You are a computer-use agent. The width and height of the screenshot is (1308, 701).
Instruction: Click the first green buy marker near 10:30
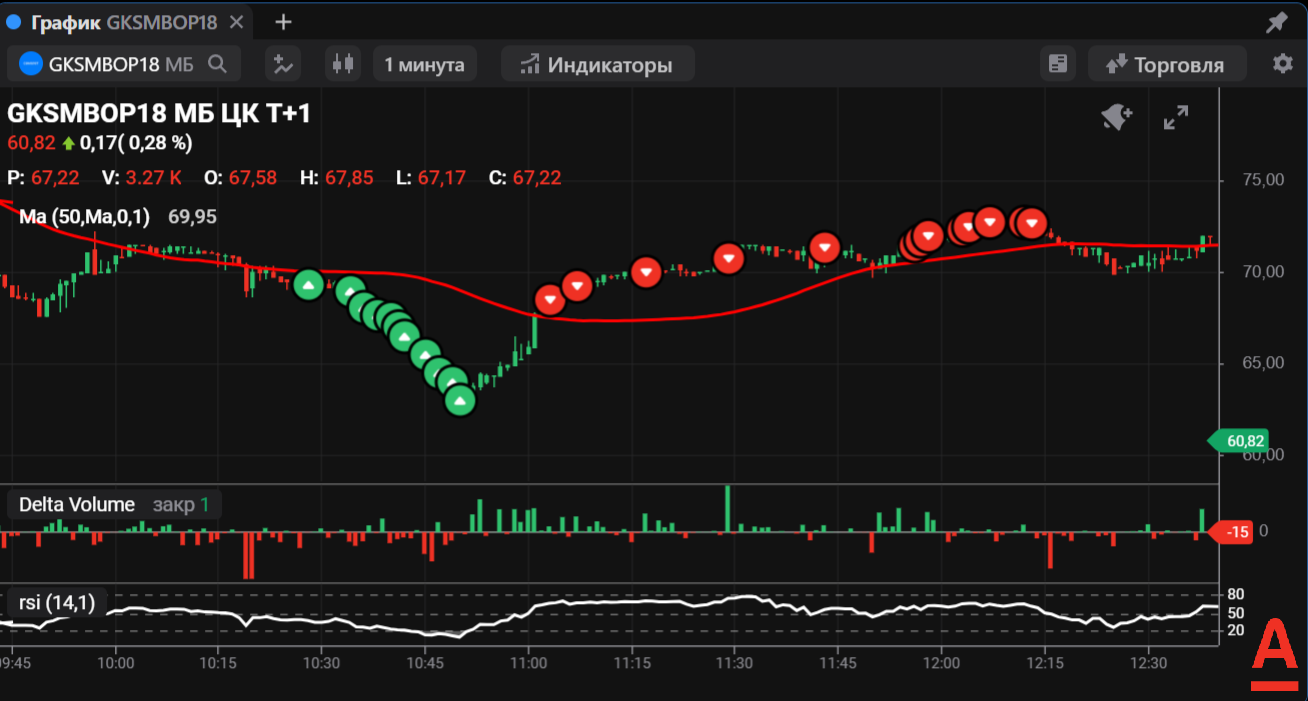tap(309, 286)
